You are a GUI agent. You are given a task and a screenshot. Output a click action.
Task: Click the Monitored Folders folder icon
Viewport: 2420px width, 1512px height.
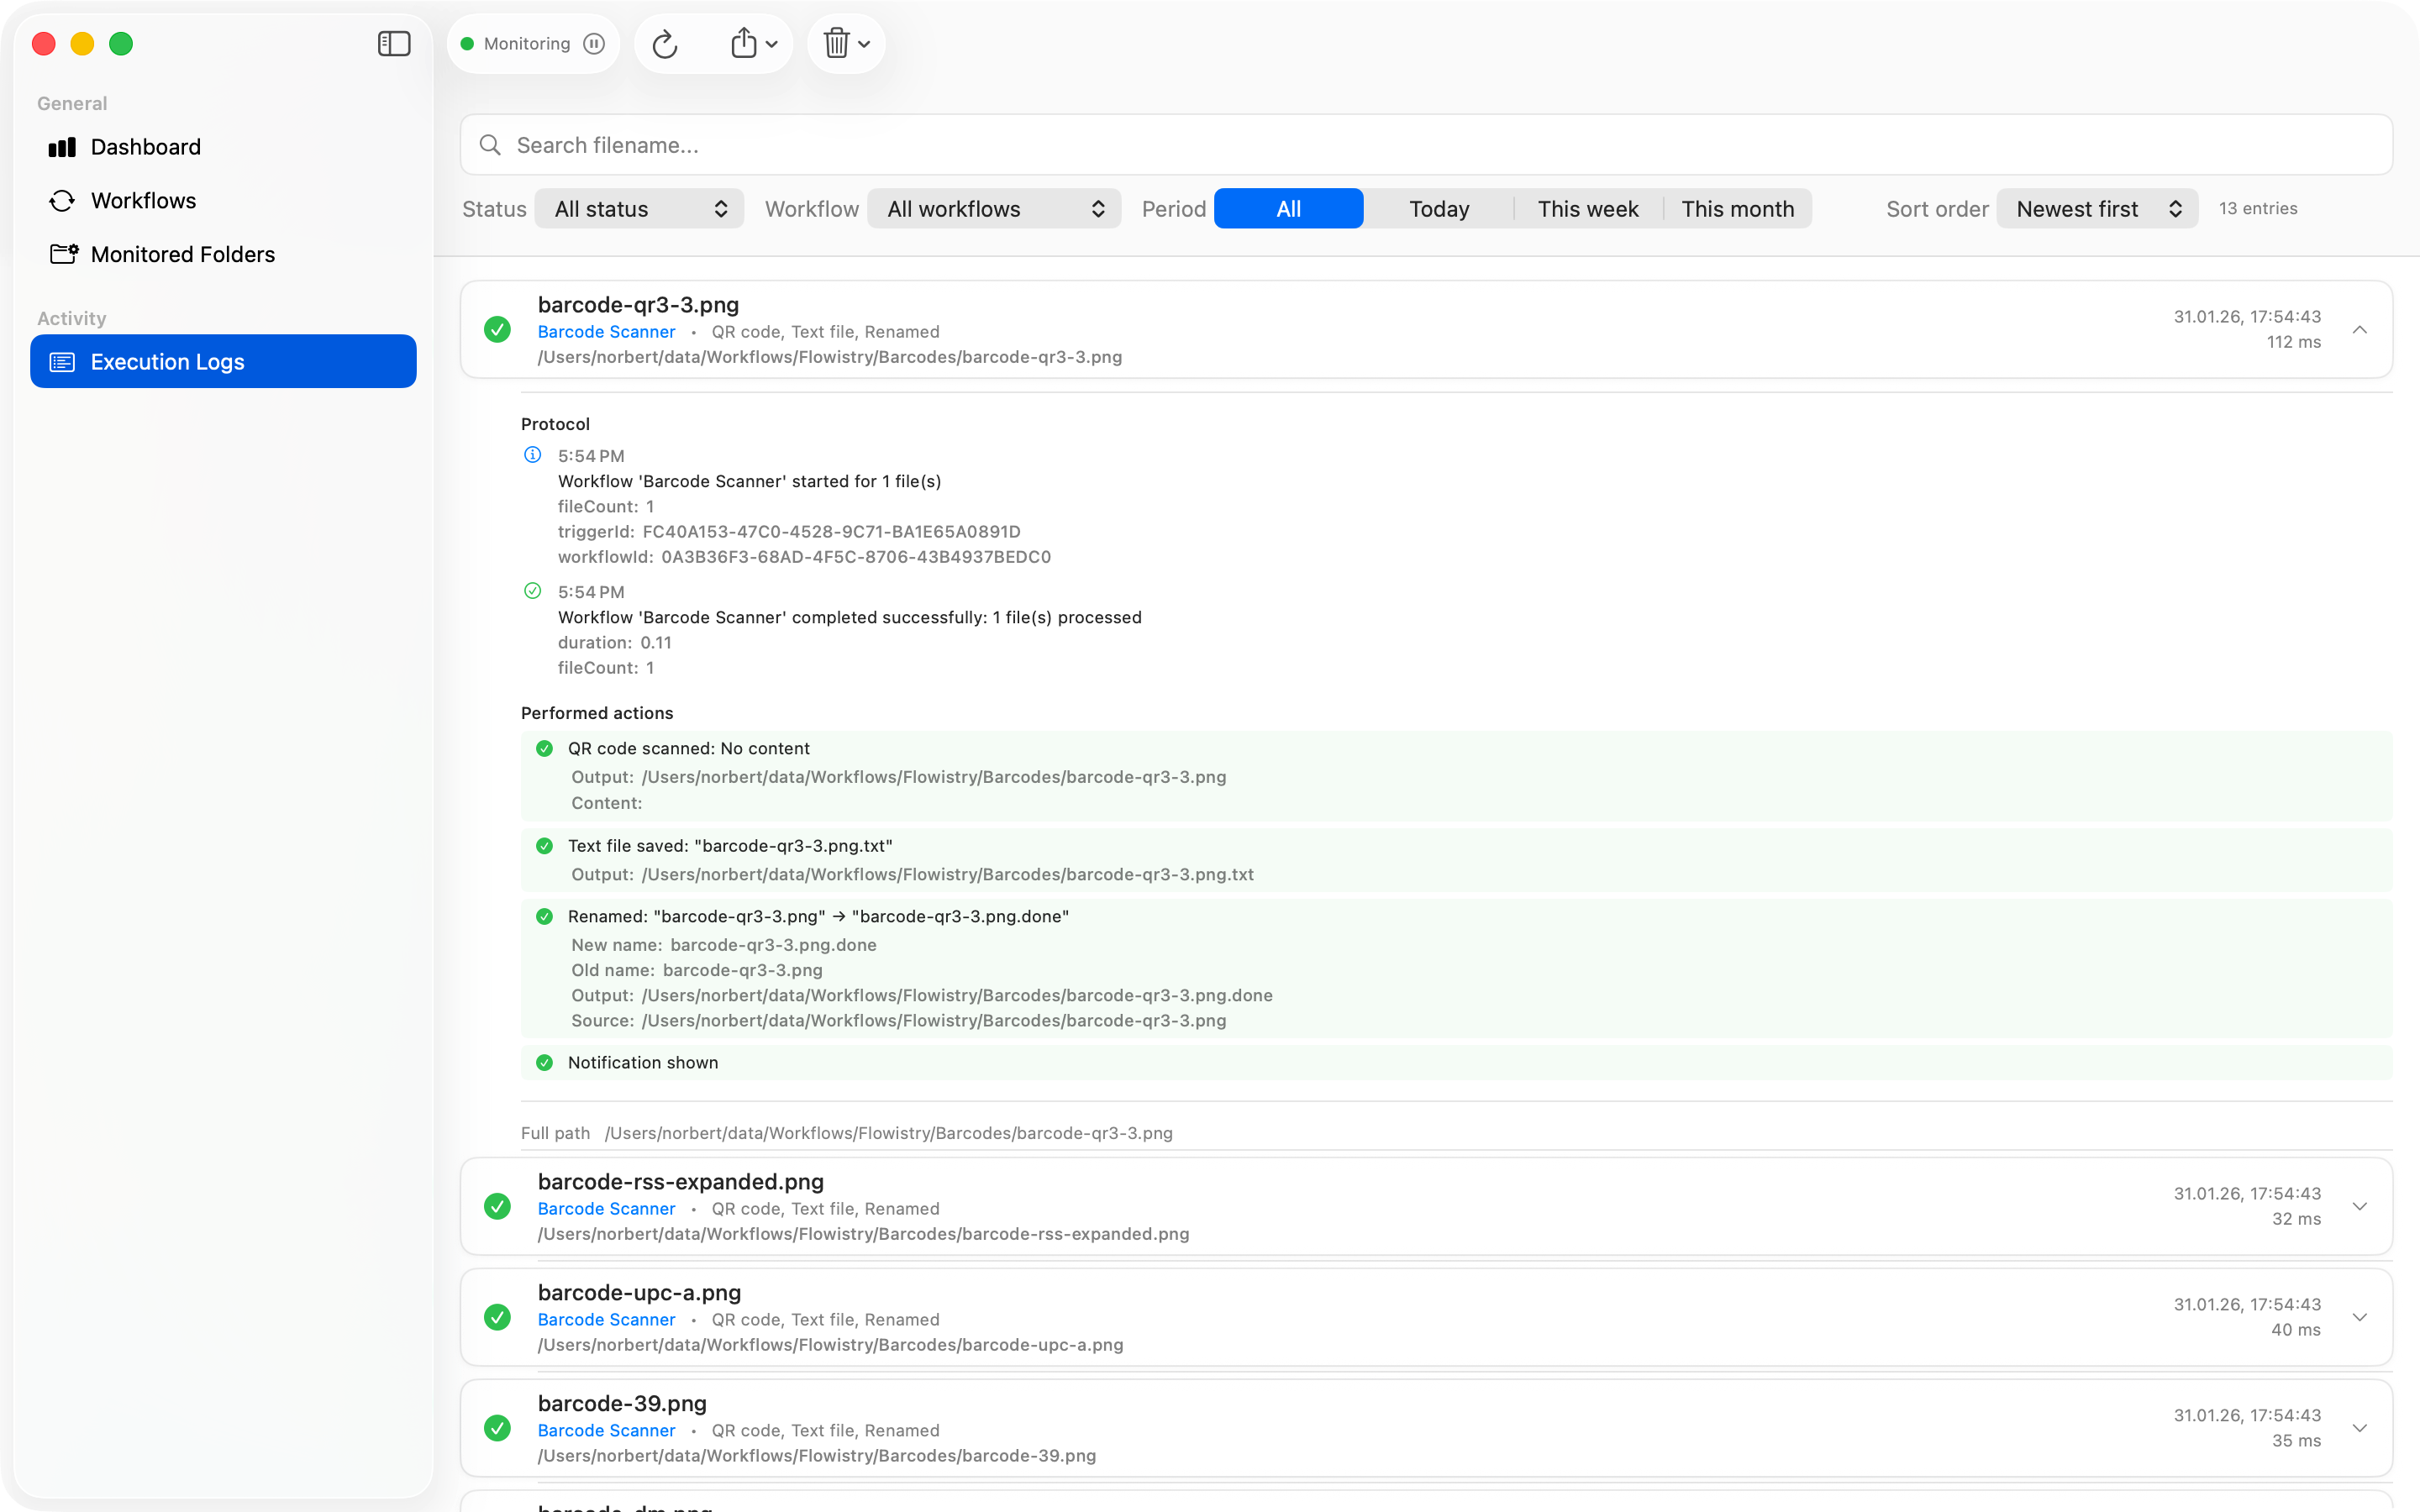point(64,254)
